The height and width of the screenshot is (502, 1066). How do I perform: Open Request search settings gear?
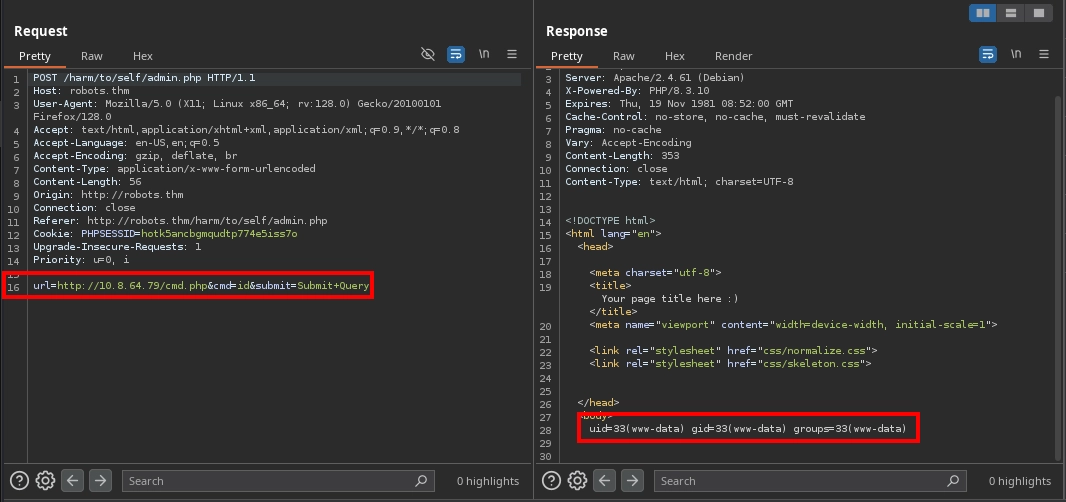tap(45, 481)
